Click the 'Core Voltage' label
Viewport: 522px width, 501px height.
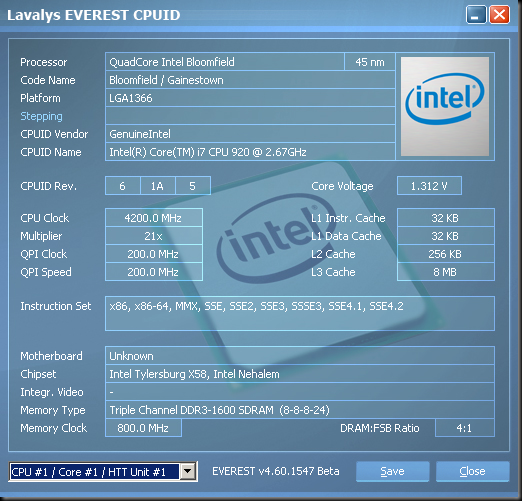[x=342, y=186]
